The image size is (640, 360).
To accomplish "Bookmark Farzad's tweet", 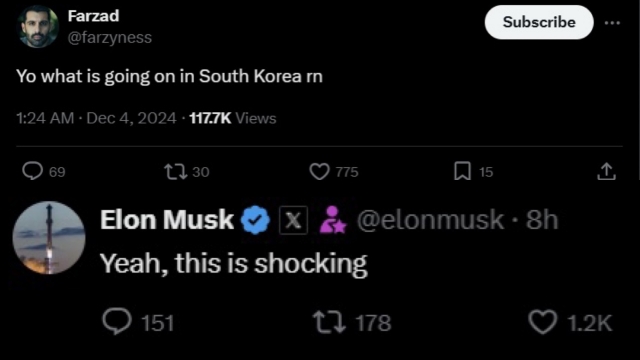I will click(x=462, y=171).
